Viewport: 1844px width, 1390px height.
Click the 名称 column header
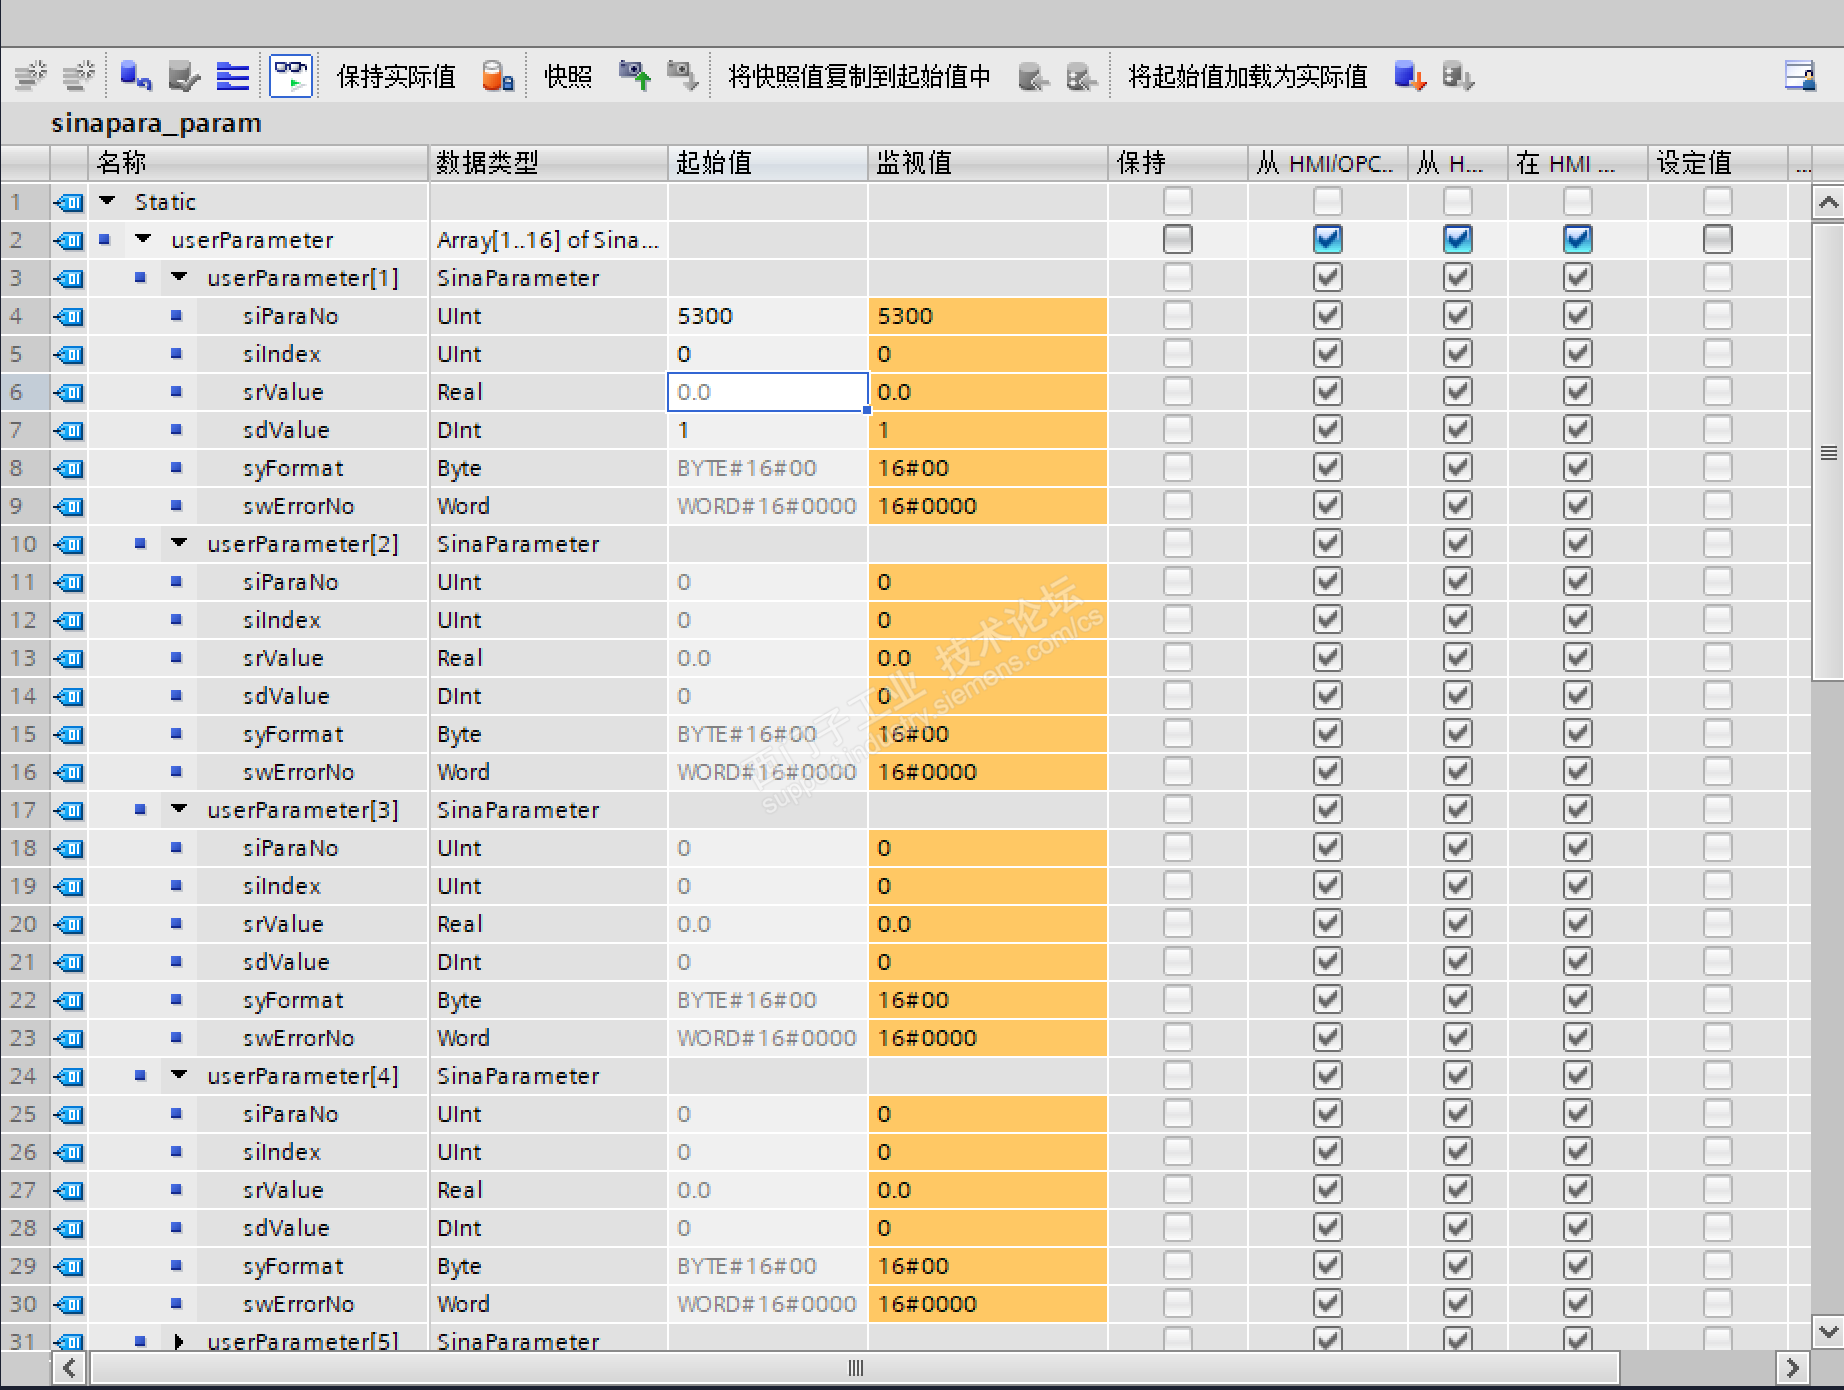click(x=259, y=163)
